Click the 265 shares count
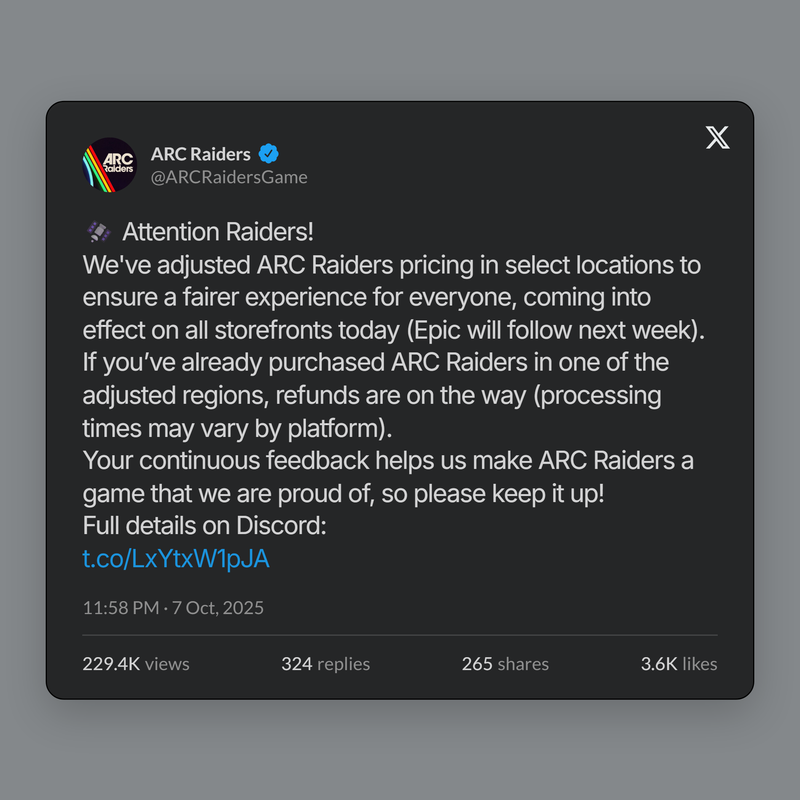Image resolution: width=800 pixels, height=800 pixels. point(505,663)
